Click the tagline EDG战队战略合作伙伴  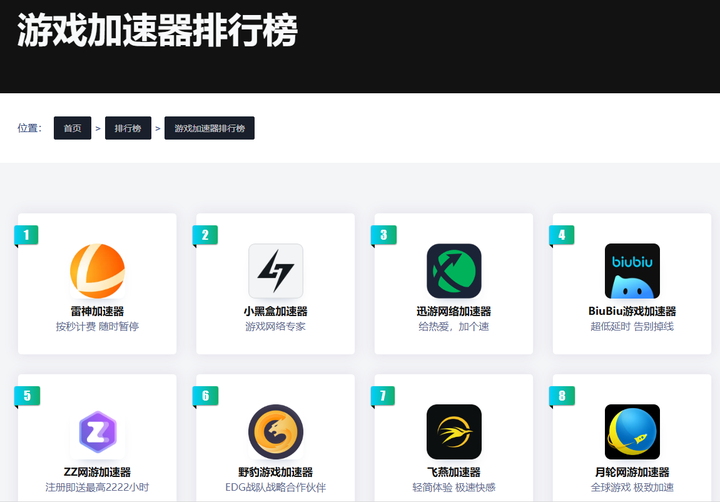tap(276, 487)
